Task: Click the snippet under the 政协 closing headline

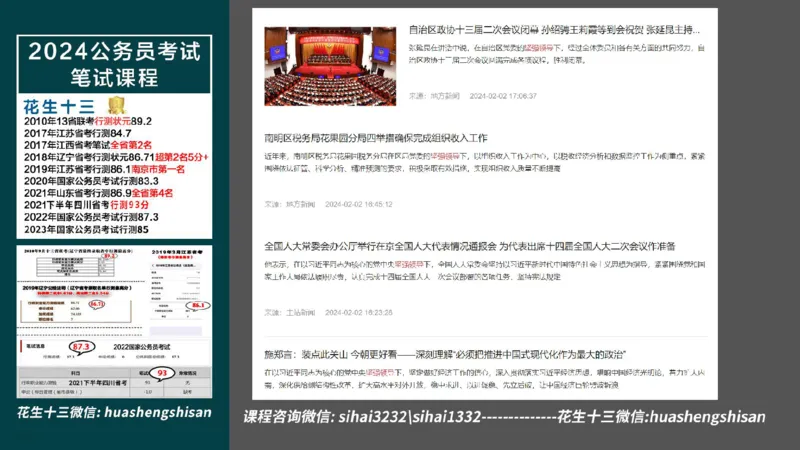Action: coord(557,54)
